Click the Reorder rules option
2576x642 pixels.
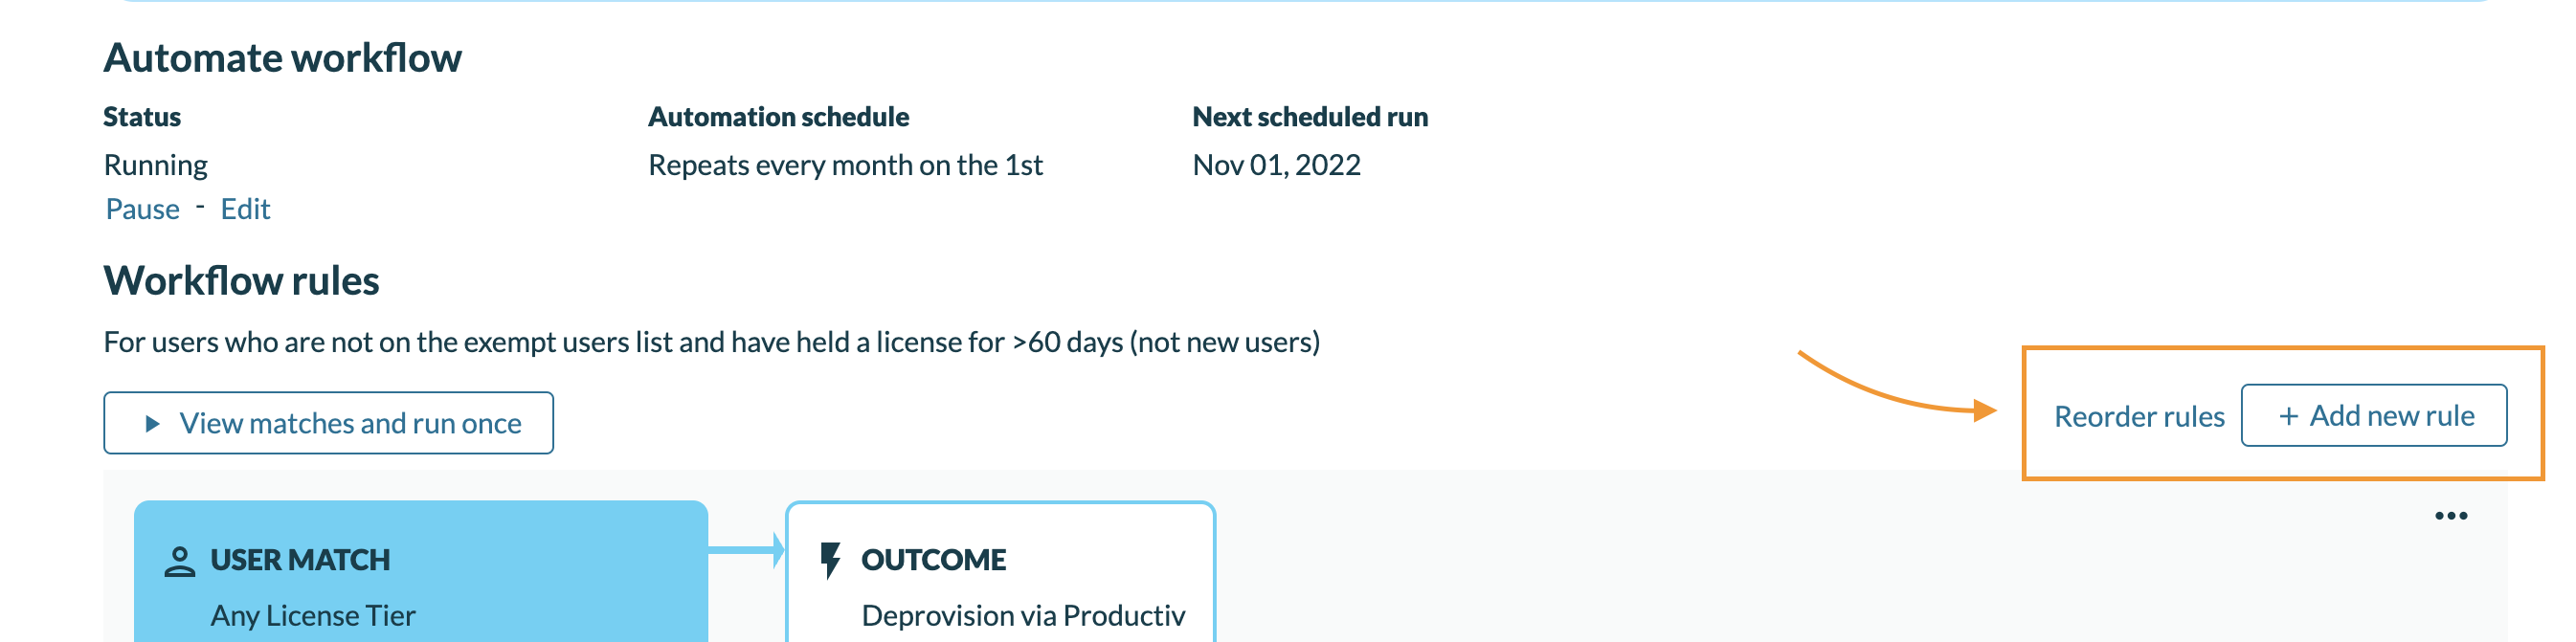coord(2137,416)
